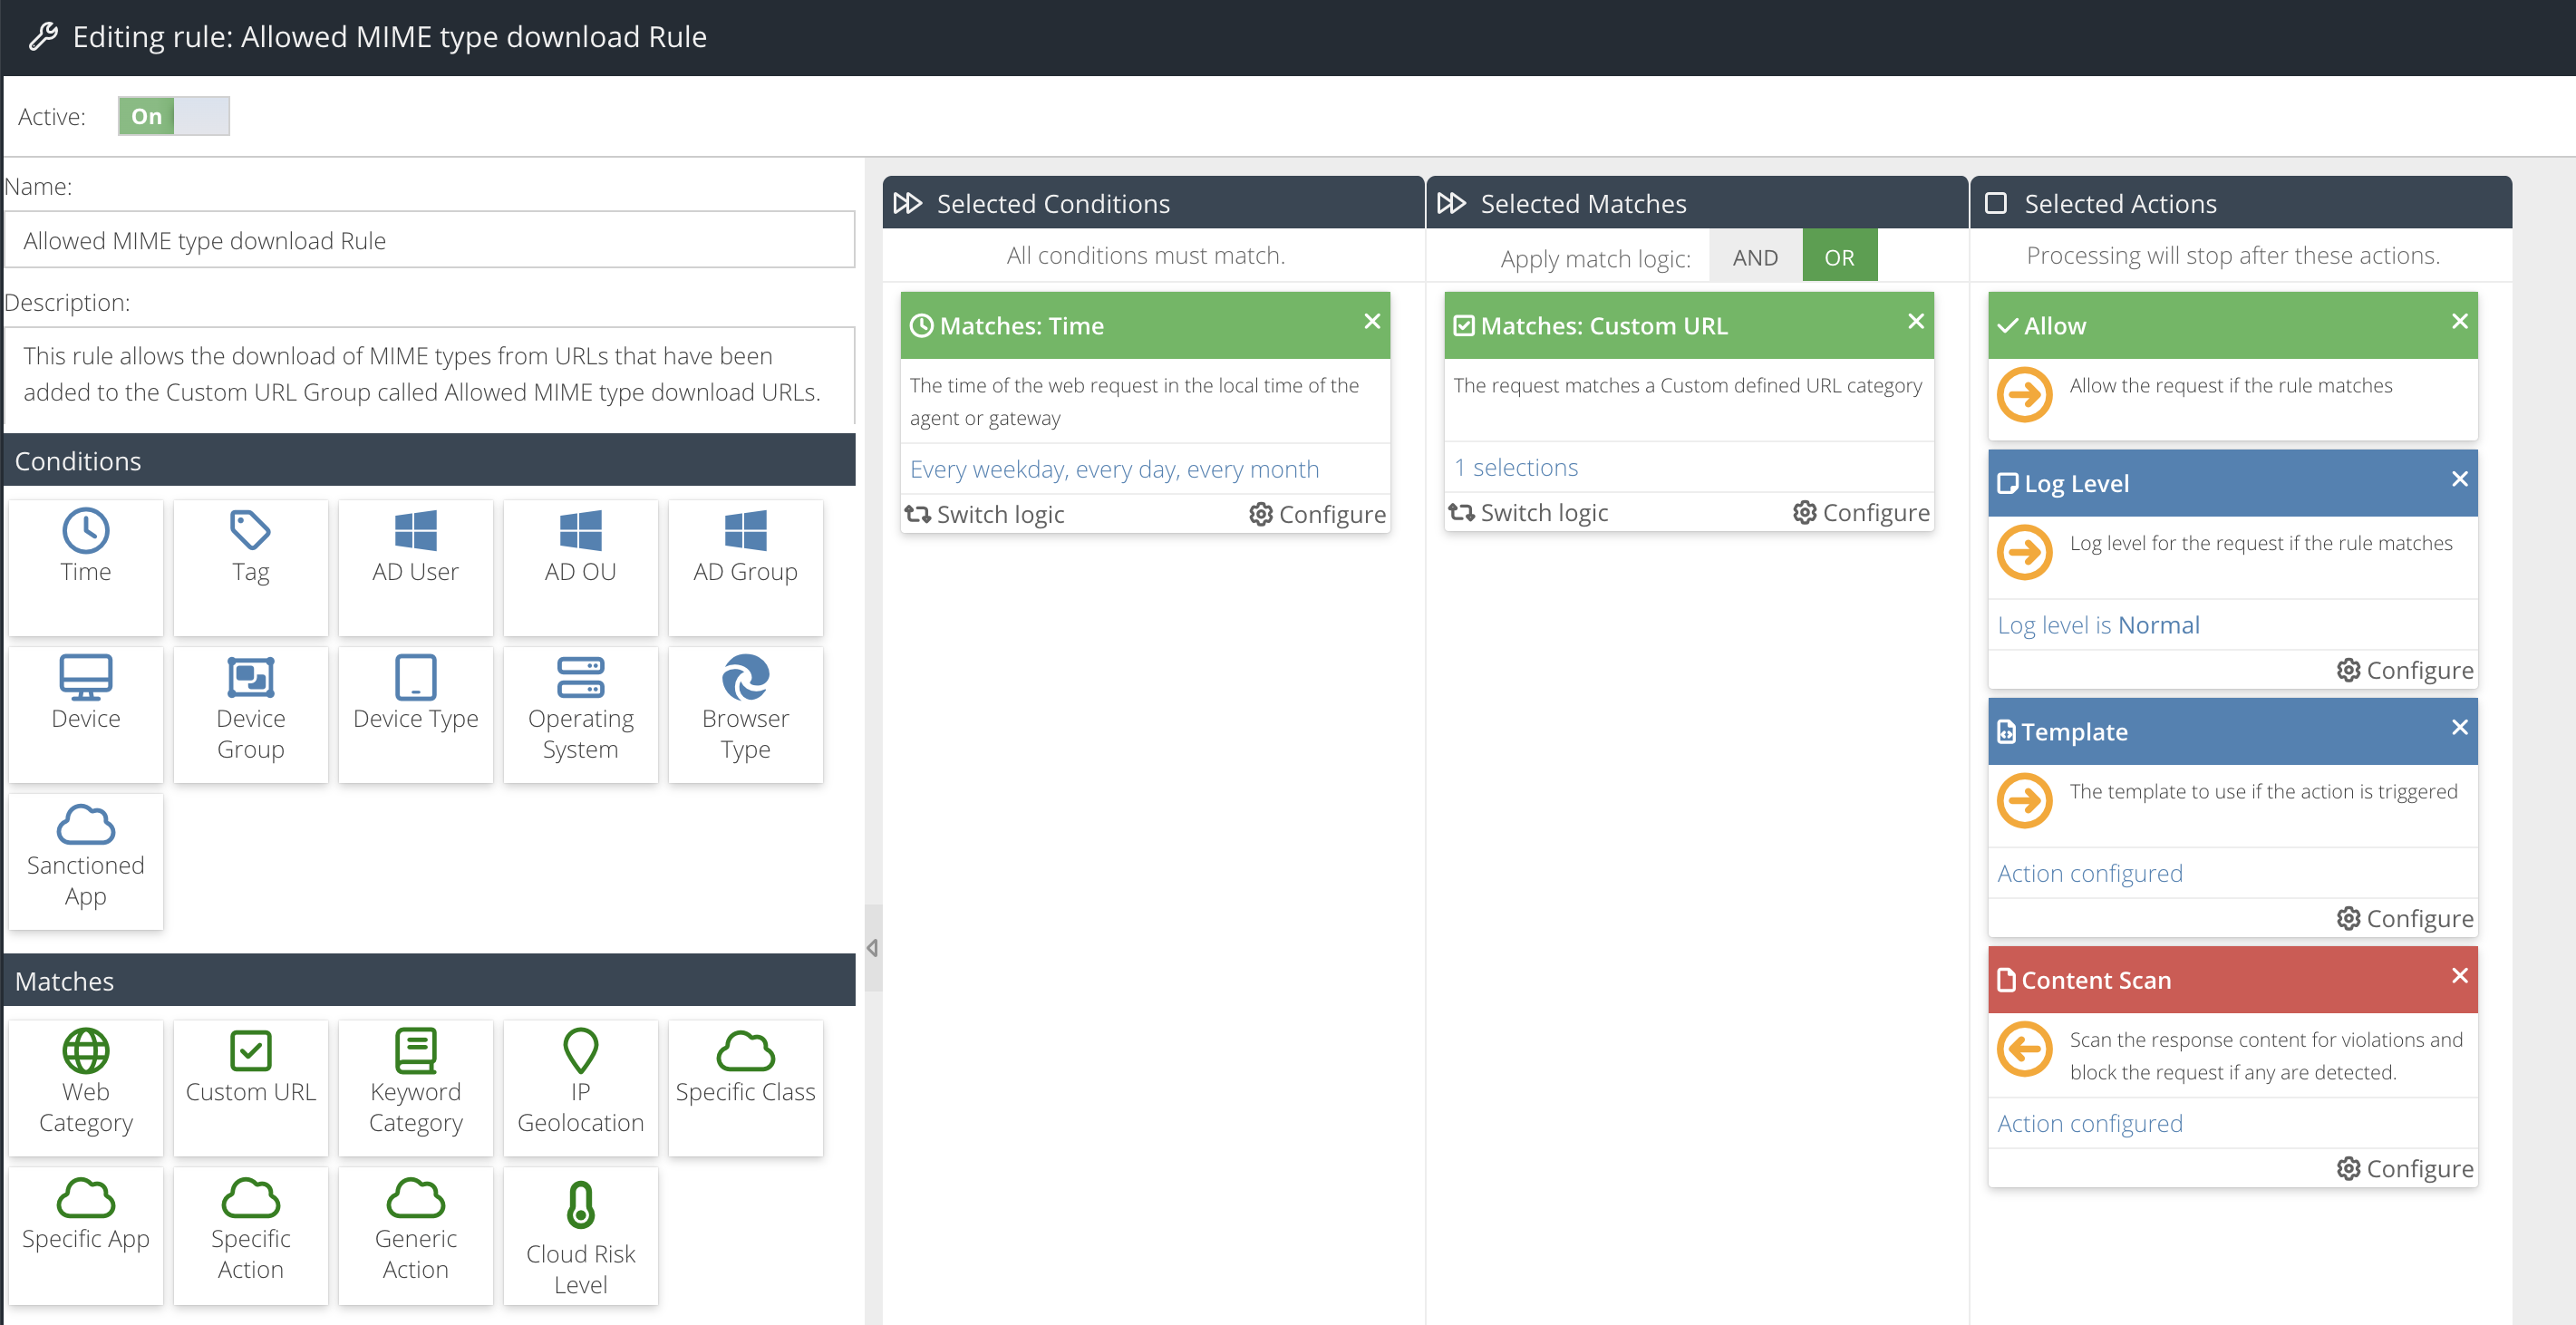Switch logic on Matches: Time card

[x=985, y=514]
